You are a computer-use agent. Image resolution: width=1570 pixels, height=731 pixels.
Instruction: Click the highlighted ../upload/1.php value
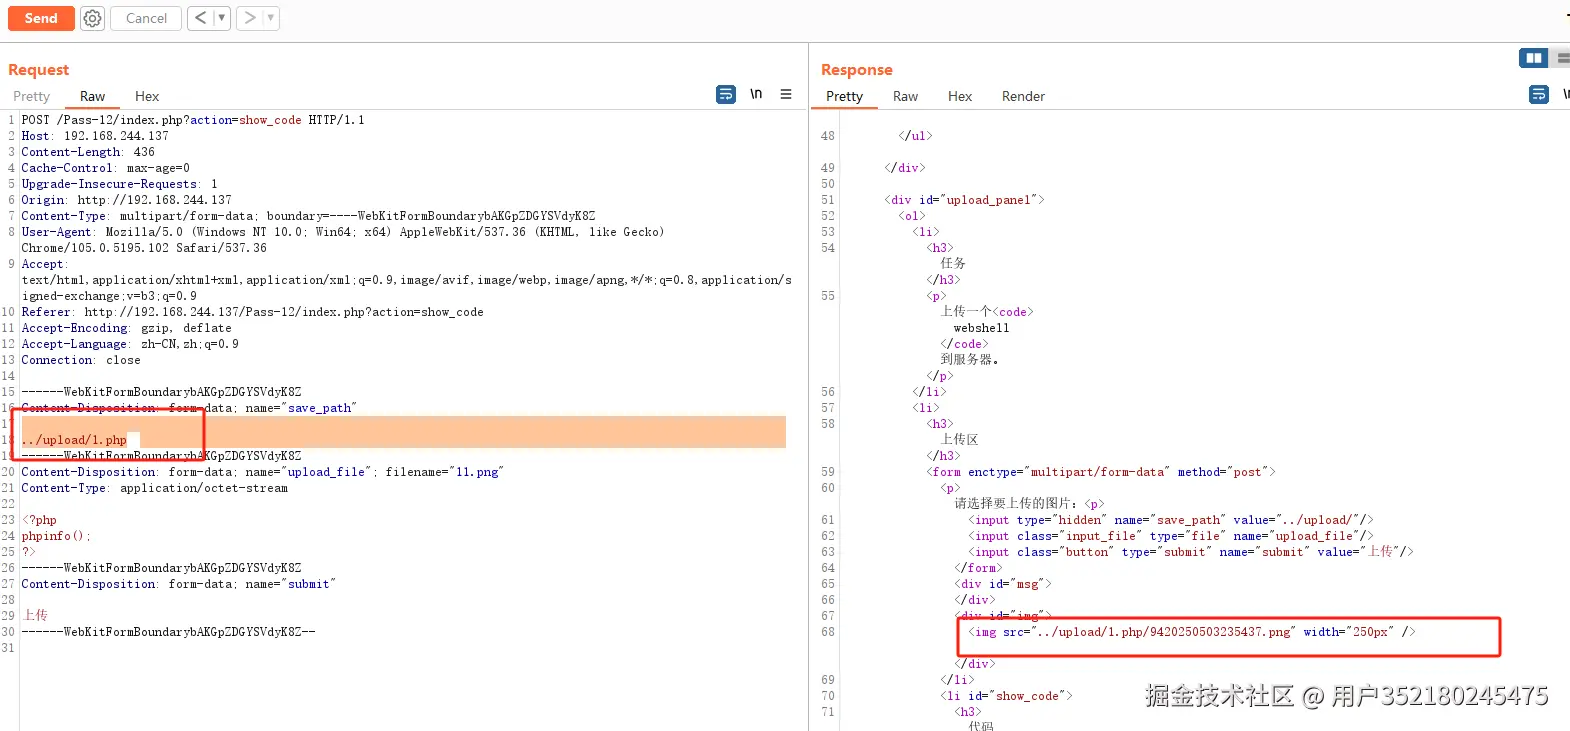click(74, 440)
